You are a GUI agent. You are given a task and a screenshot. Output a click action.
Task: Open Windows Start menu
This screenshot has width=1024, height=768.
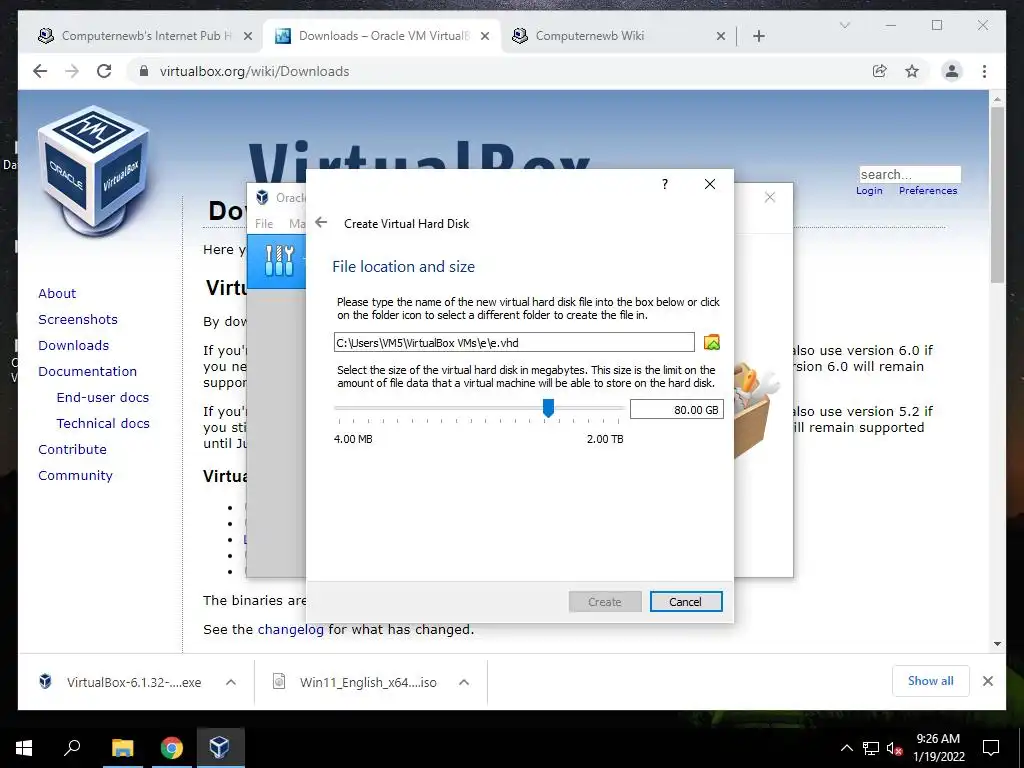click(x=24, y=748)
